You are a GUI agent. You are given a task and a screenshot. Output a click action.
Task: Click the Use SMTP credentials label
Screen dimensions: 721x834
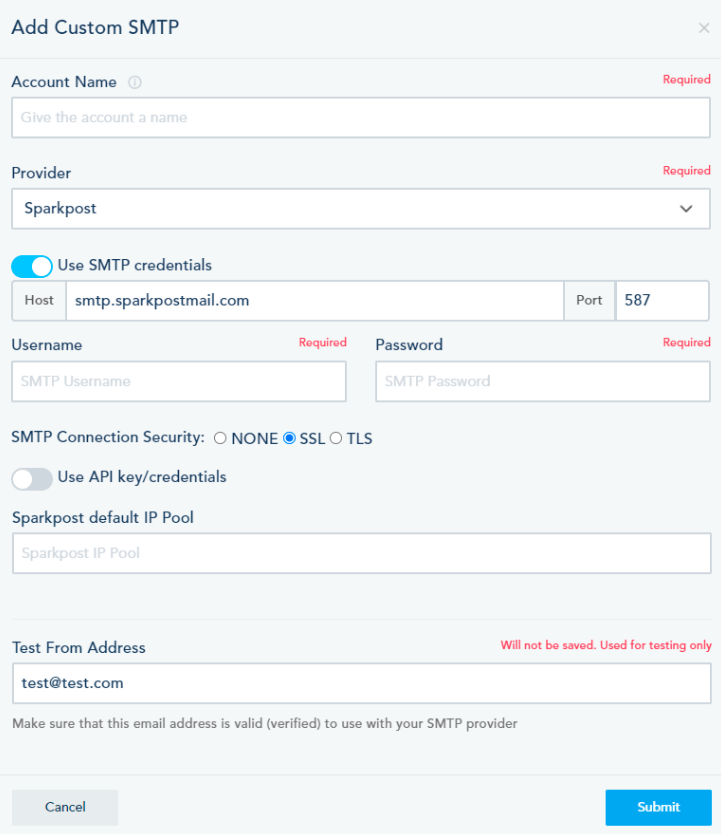(x=135, y=266)
